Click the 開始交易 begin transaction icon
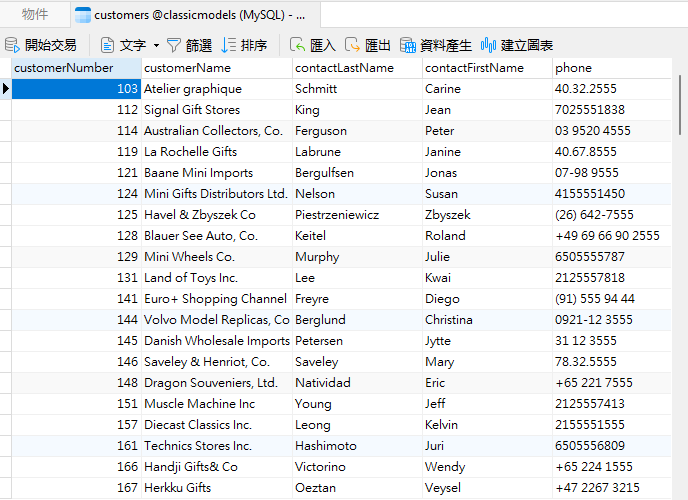The image size is (688, 500). tap(13, 45)
